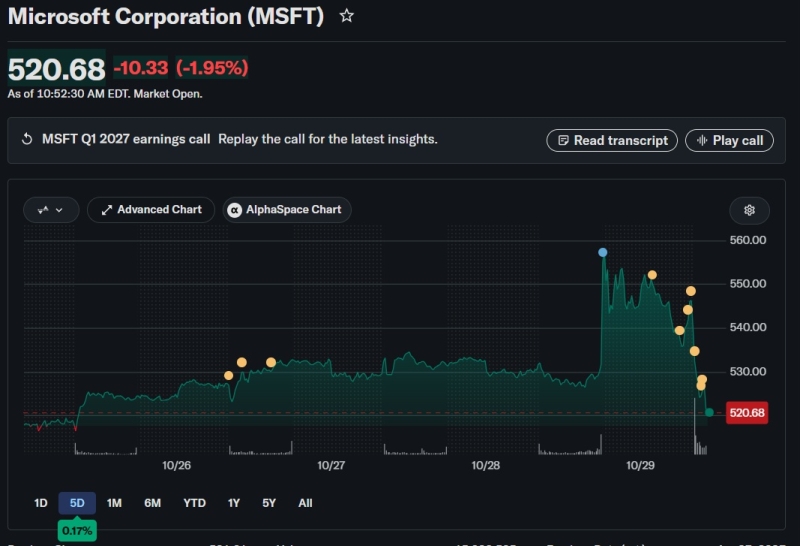The width and height of the screenshot is (800, 546).
Task: Select the 5Y time range
Action: pos(269,503)
